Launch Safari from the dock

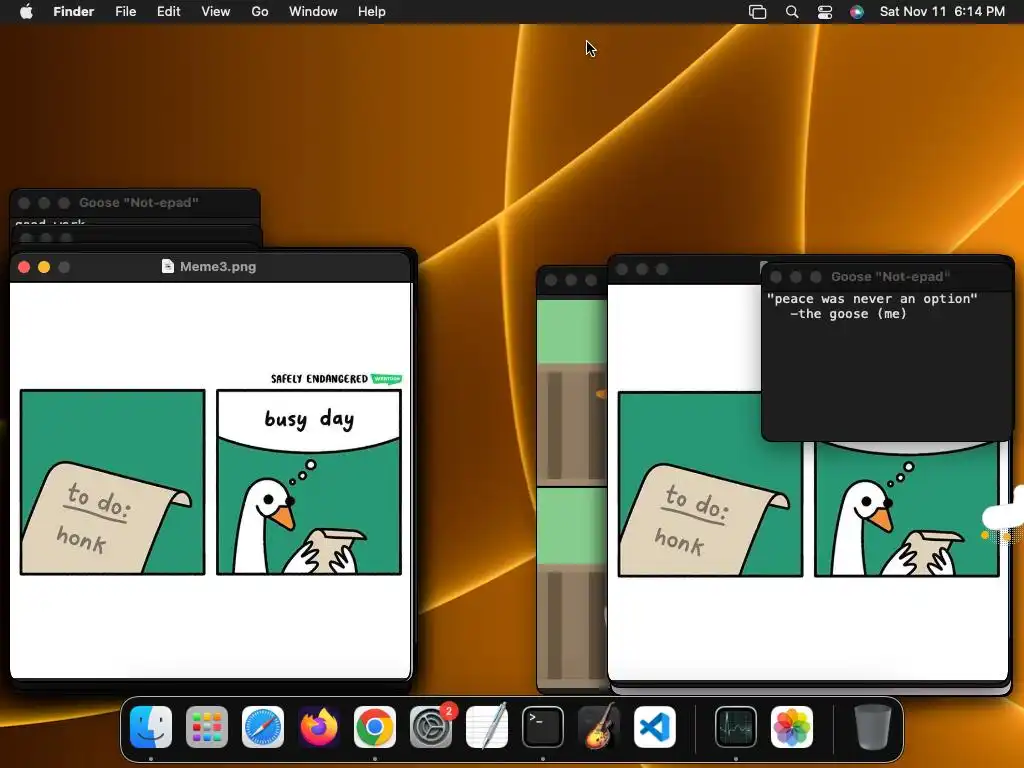point(263,727)
